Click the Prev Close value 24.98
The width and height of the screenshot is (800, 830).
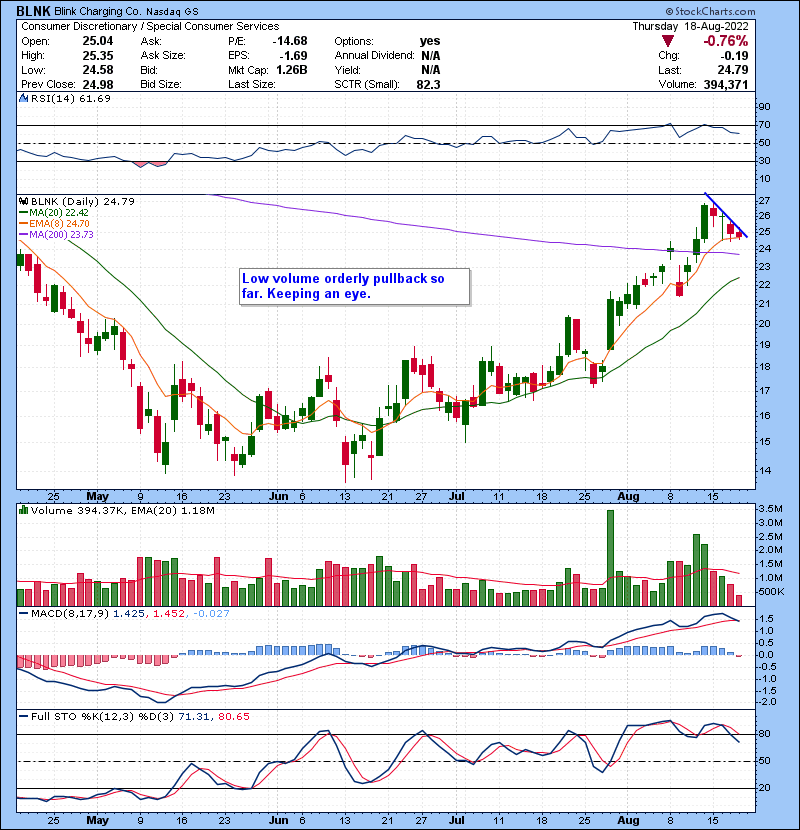click(98, 84)
